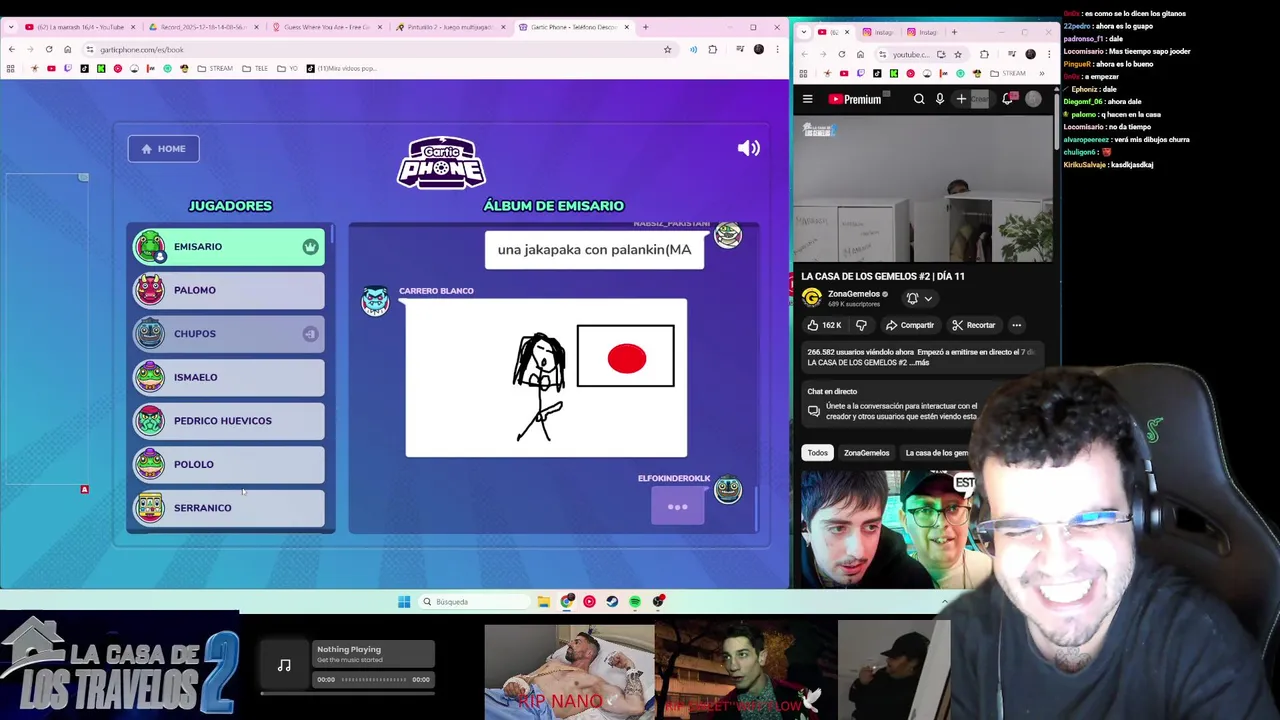Open a new tab in the left Chrome window
Image resolution: width=1280 pixels, height=720 pixels.
pyautogui.click(x=646, y=27)
